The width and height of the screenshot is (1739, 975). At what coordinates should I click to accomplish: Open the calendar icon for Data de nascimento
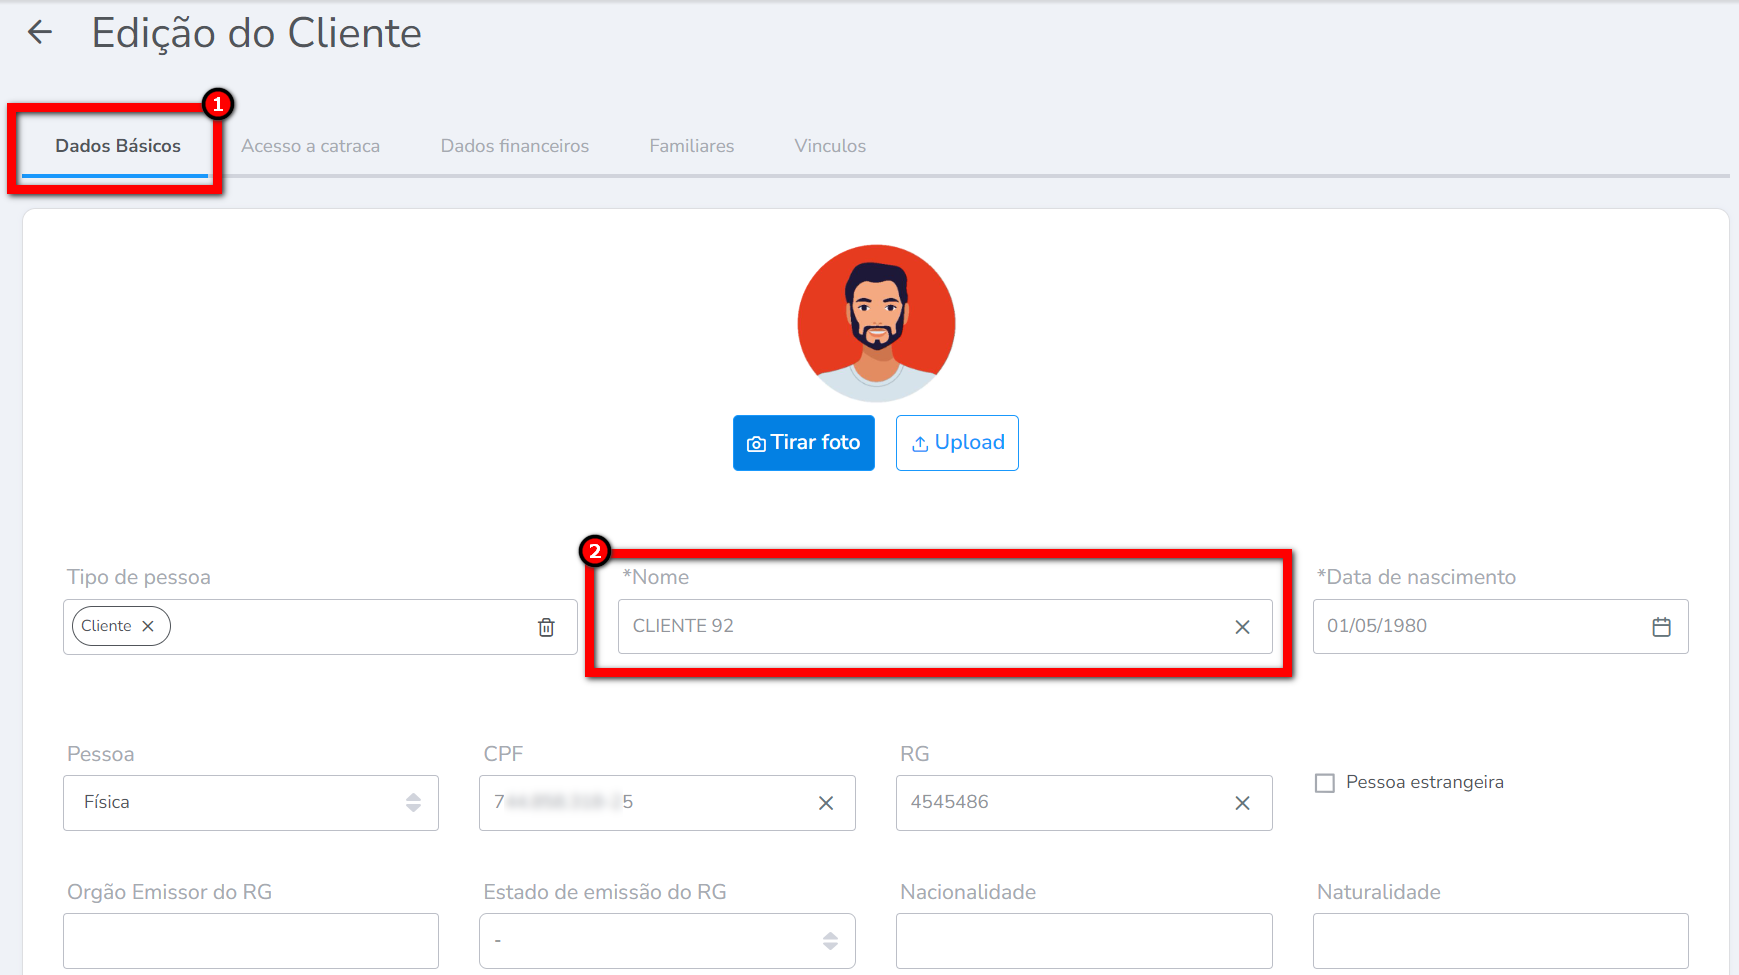(1661, 627)
